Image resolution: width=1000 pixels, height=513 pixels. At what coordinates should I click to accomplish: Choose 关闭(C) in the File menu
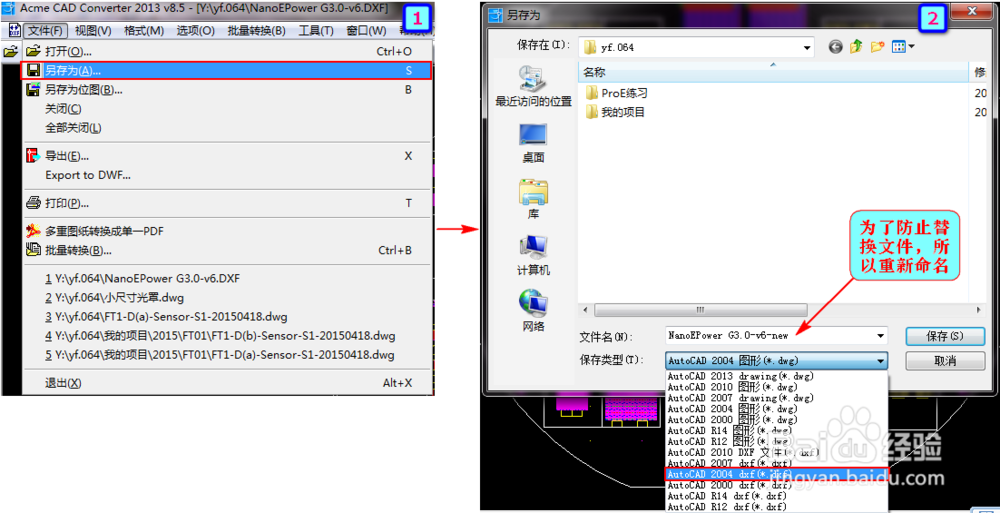(228, 109)
